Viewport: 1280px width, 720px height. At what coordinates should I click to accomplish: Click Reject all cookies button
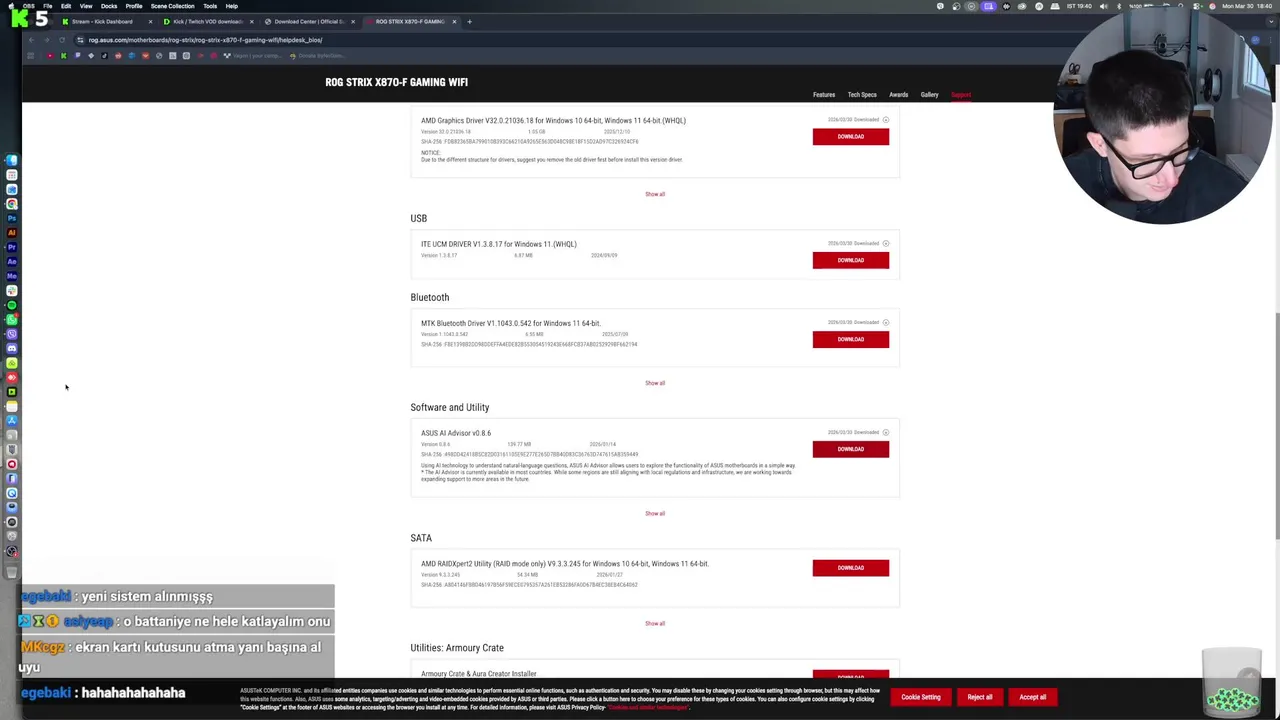tap(980, 697)
